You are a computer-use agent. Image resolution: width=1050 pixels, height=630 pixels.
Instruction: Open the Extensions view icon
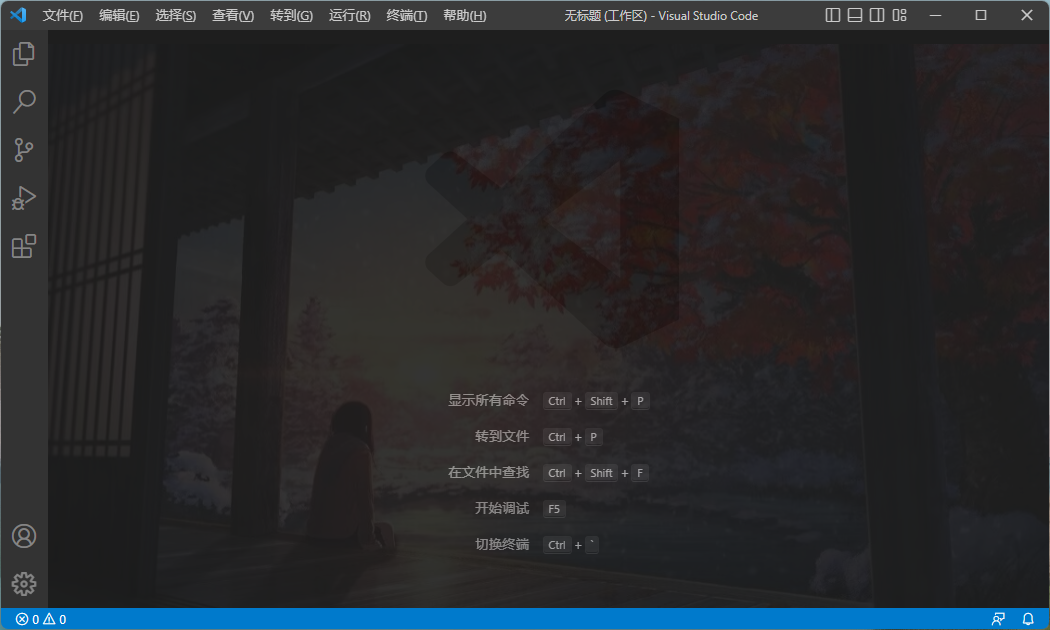(x=23, y=246)
